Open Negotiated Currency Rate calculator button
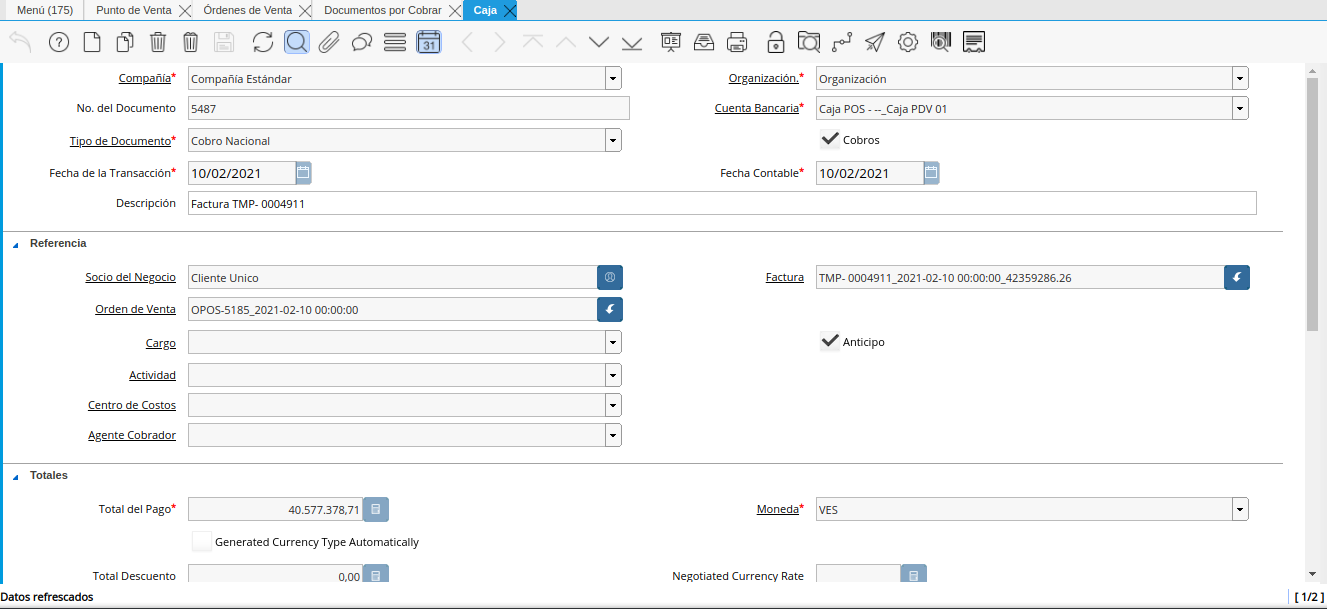This screenshot has width=1327, height=609. [914, 575]
